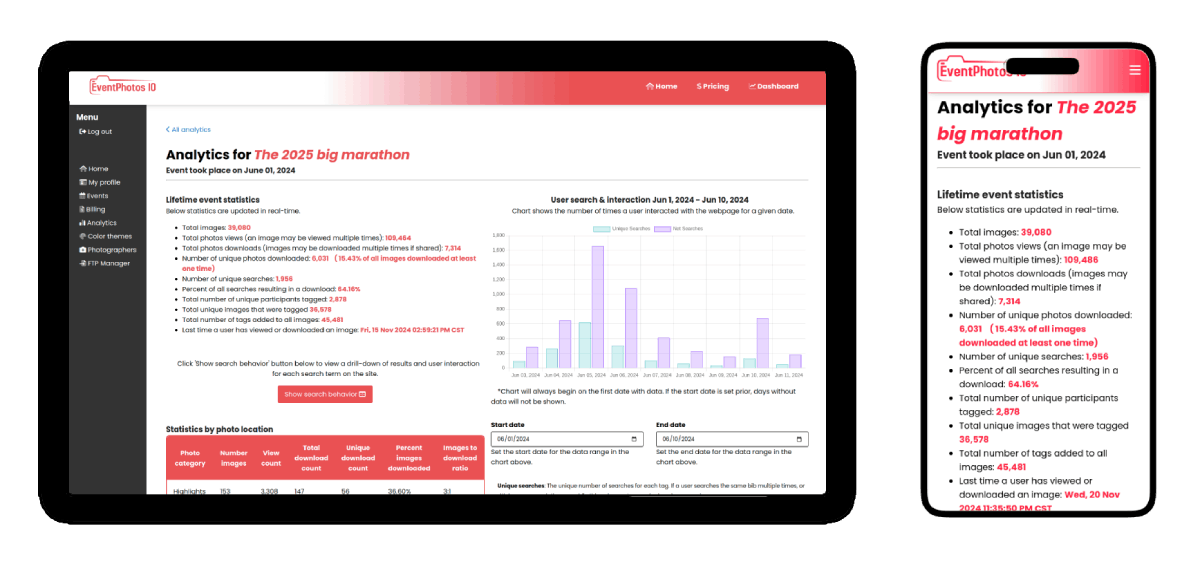
Task: Select the Analytics bar-chart sidebar icon
Action: (x=82, y=223)
